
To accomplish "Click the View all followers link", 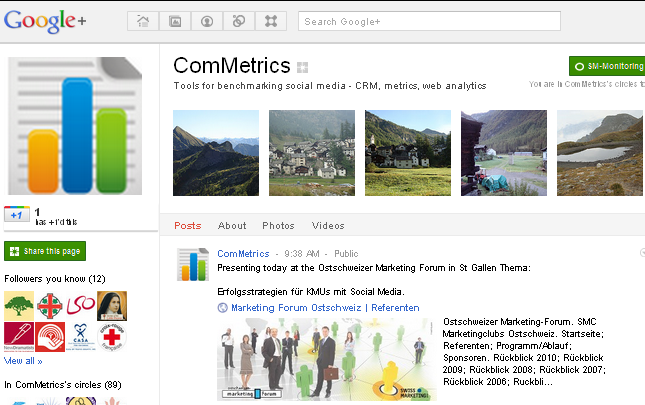I will coord(23,361).
